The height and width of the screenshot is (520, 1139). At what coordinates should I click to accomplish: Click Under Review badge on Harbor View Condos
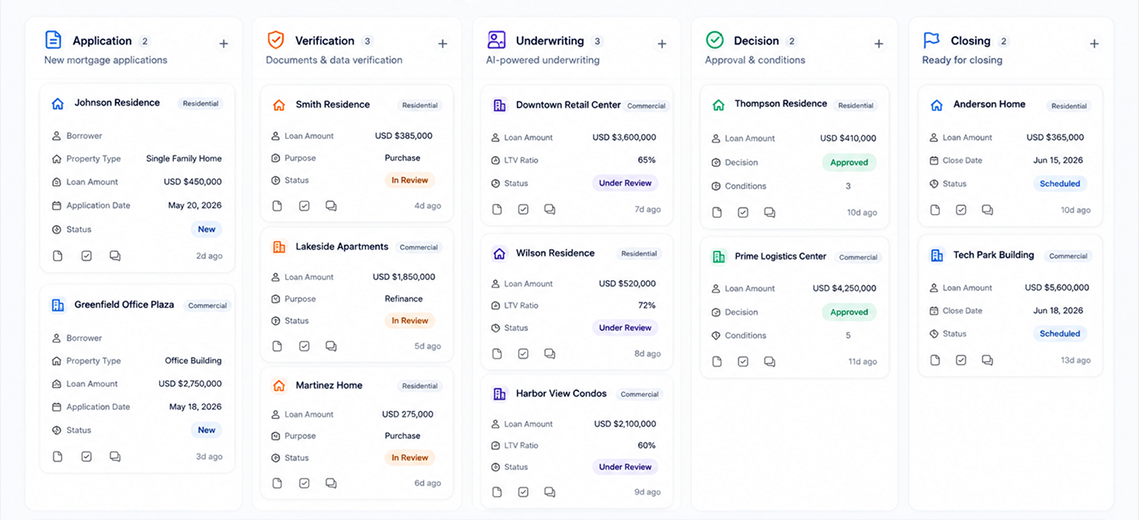[625, 466]
